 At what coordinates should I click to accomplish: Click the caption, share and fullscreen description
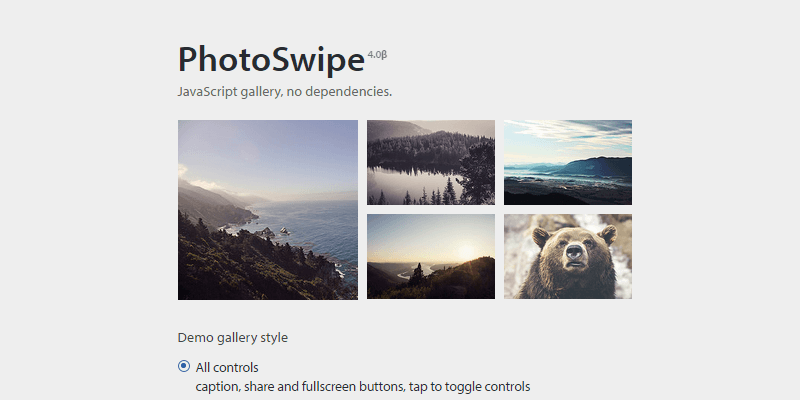(362, 386)
